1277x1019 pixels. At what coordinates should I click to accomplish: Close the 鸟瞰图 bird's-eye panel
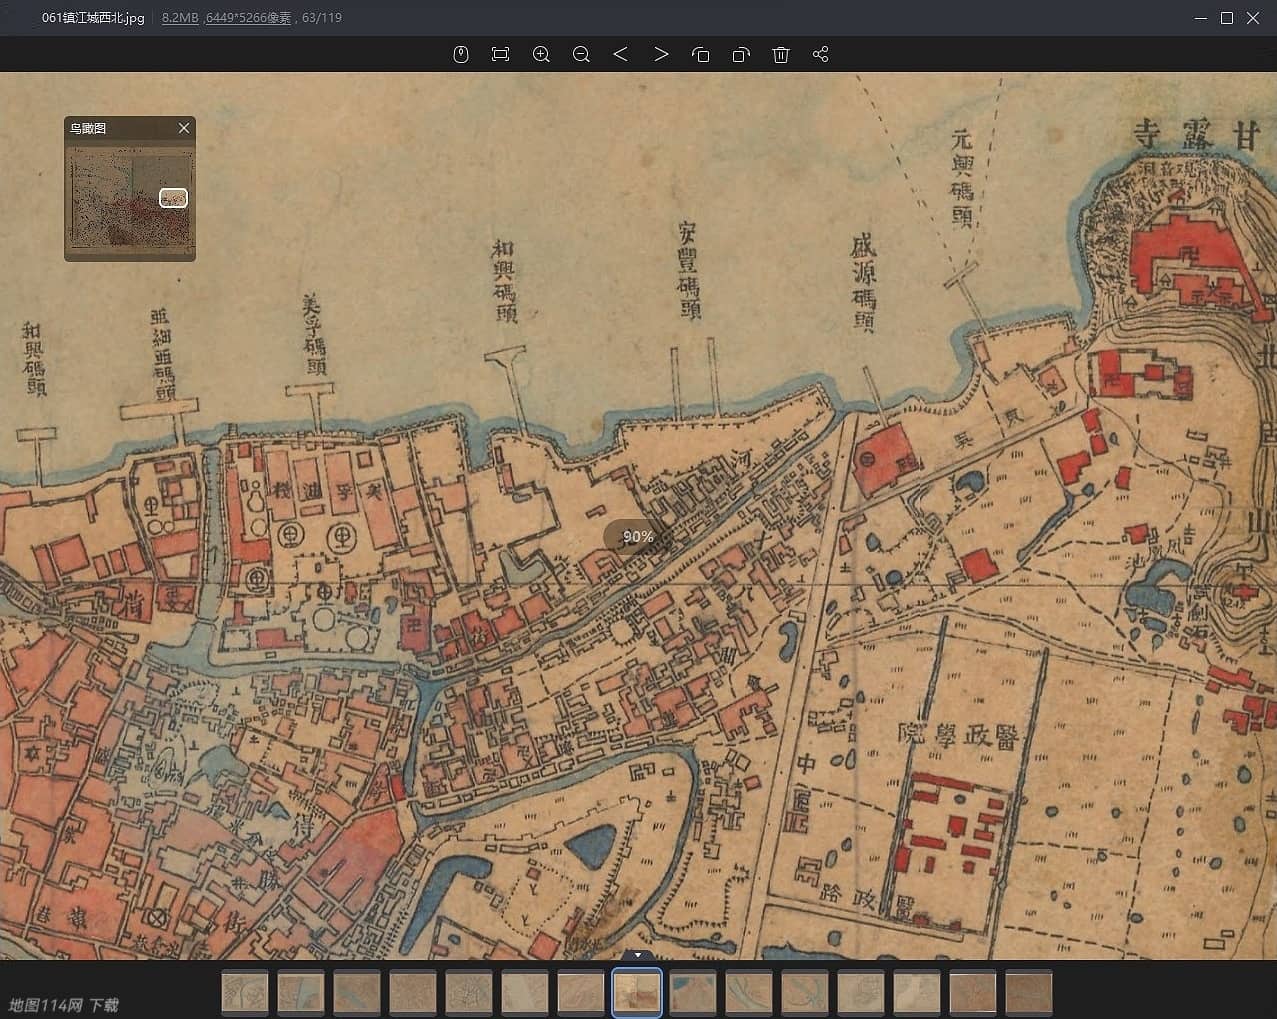(184, 128)
